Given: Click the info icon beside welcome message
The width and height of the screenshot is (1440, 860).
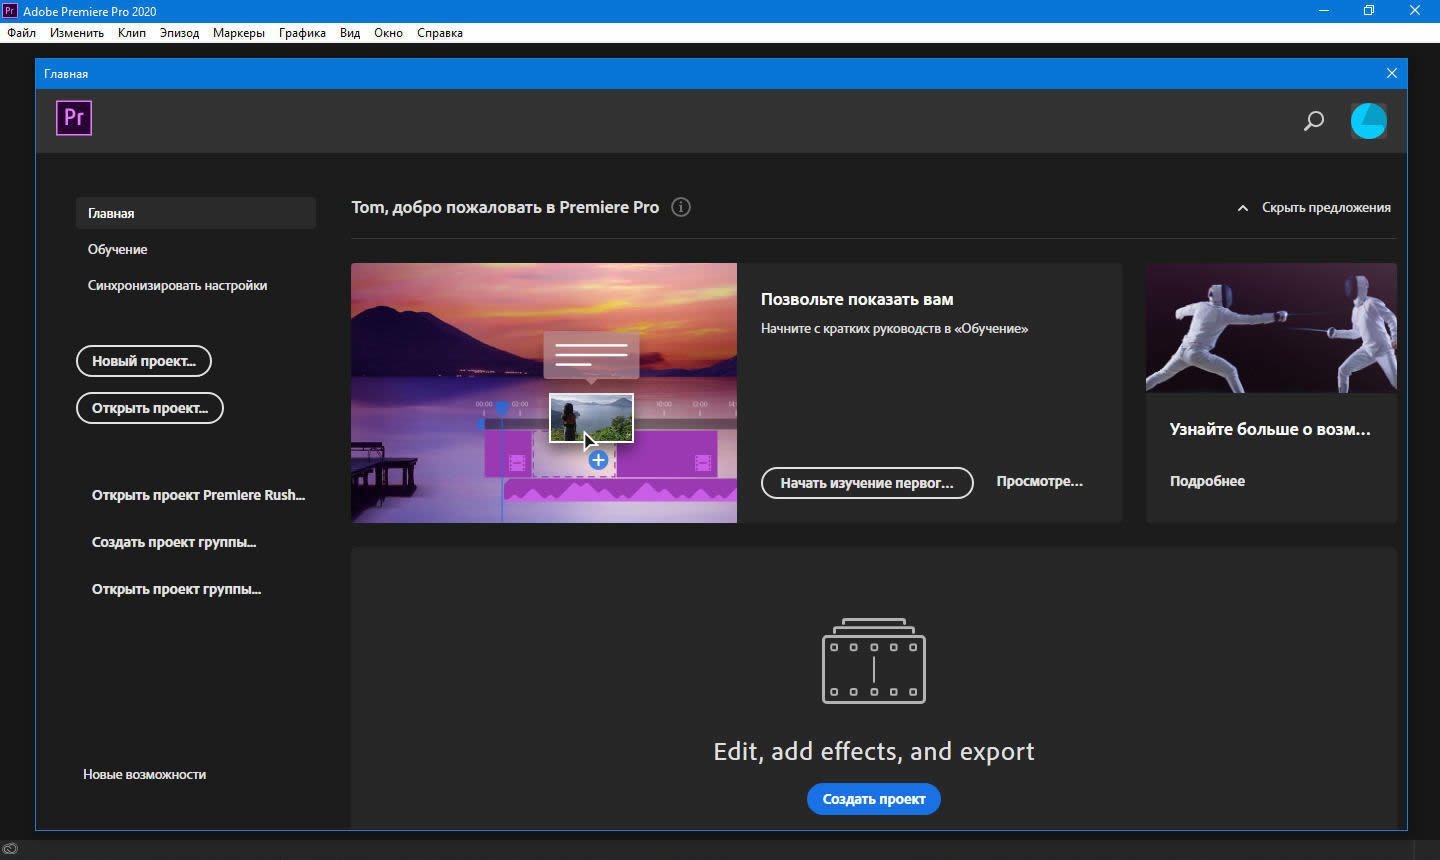Looking at the screenshot, I should point(681,207).
